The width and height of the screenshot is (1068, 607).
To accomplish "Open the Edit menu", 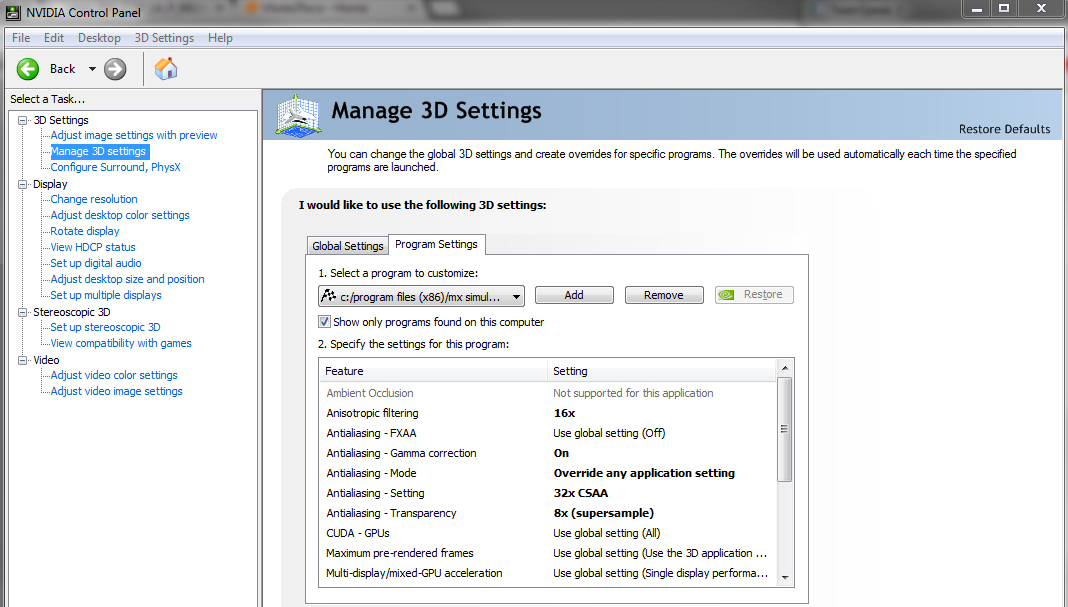I will click(54, 37).
